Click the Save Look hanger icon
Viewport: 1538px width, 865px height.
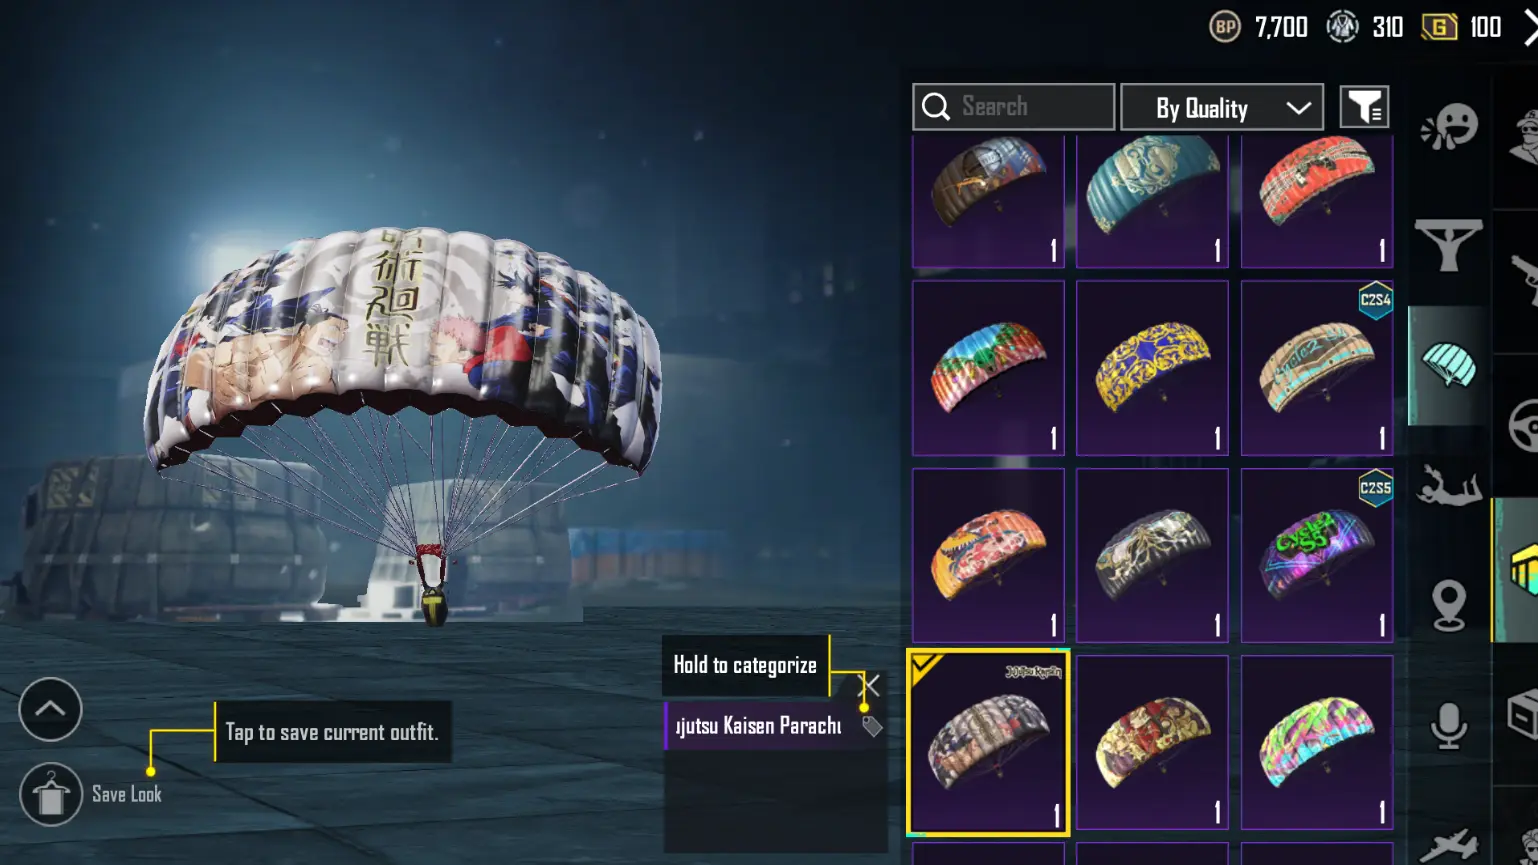[x=50, y=794]
